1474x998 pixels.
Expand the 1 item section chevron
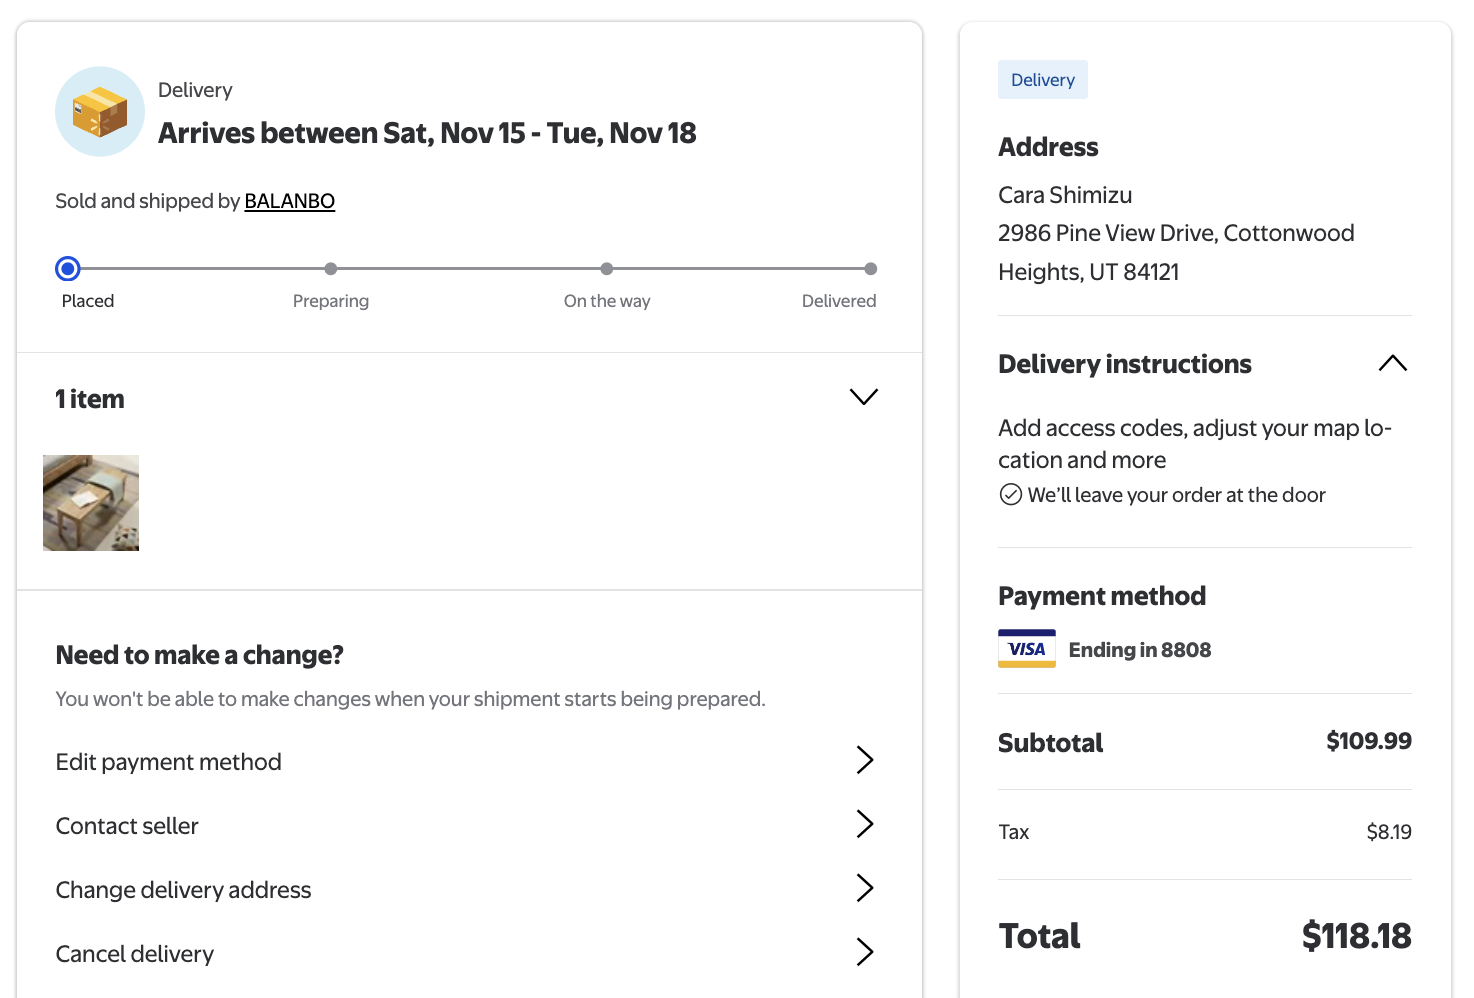click(x=863, y=397)
